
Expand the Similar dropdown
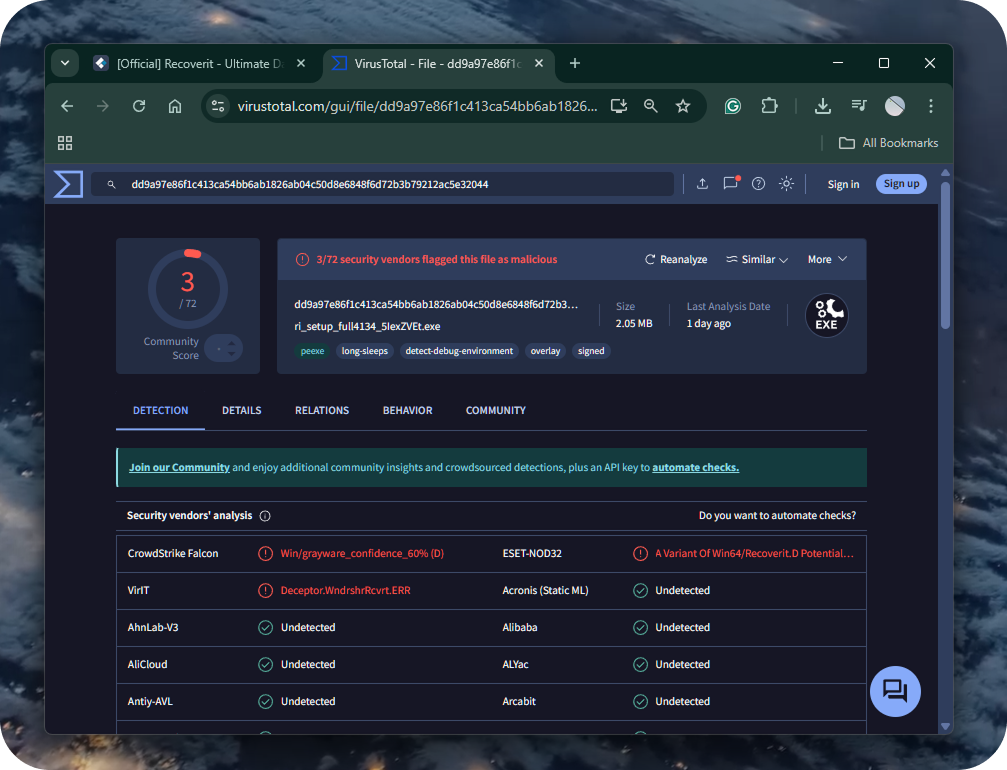coord(757,259)
